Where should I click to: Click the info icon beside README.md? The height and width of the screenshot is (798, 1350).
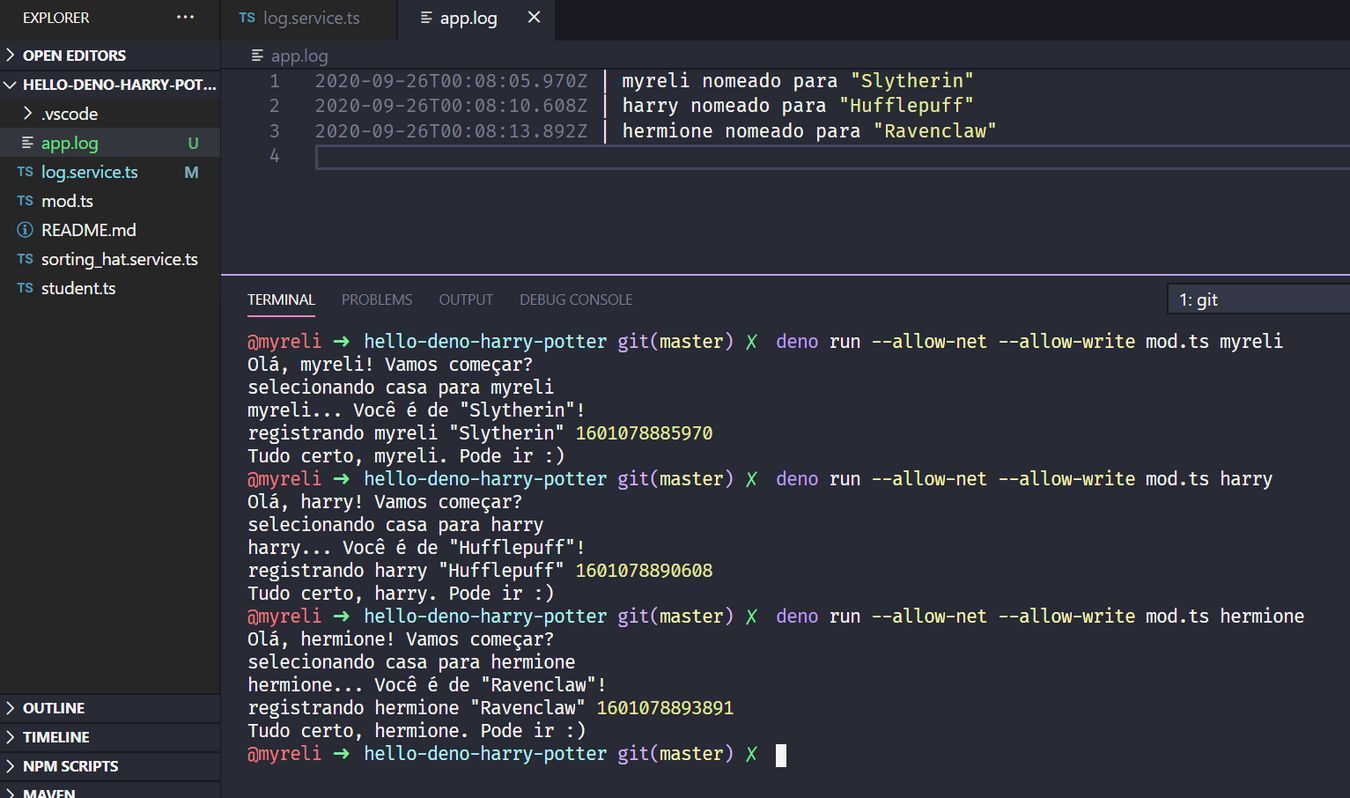tap(25, 230)
